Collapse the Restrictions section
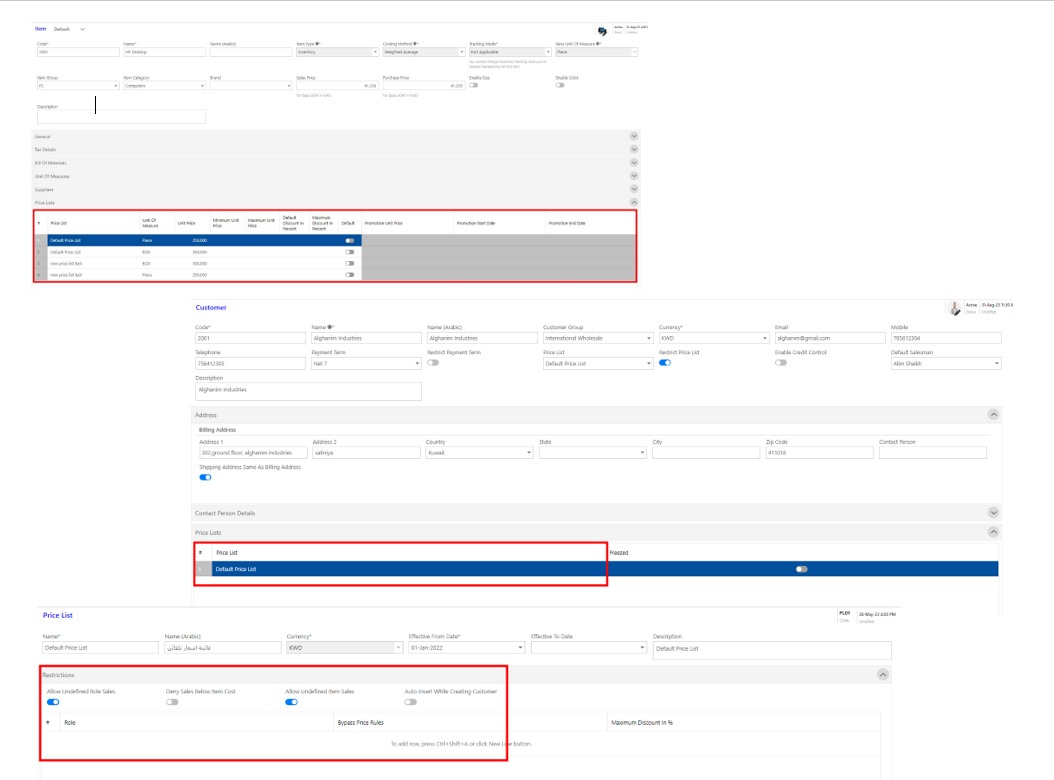Image resolution: width=1054 pixels, height=780 pixels. 883,674
